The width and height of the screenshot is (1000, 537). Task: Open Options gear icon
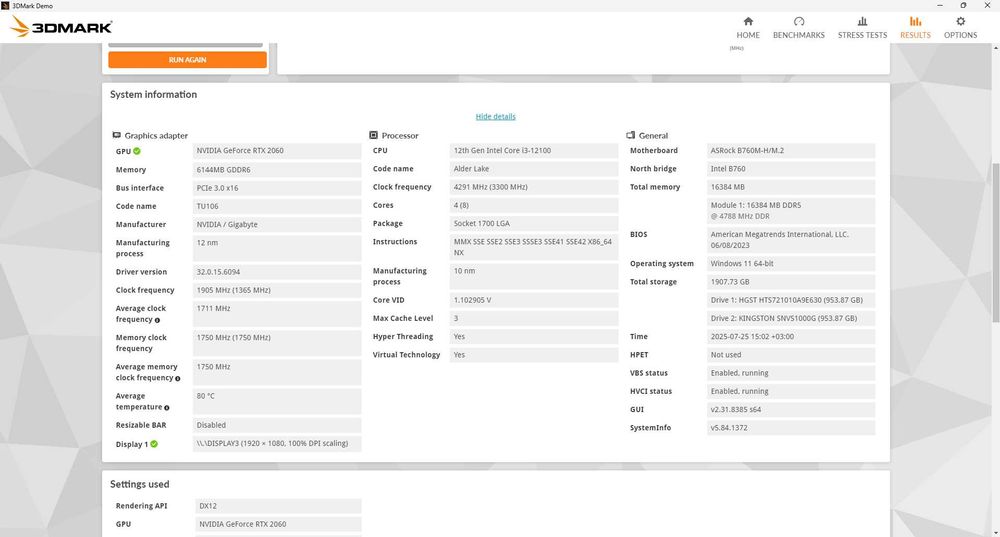click(x=960, y=22)
